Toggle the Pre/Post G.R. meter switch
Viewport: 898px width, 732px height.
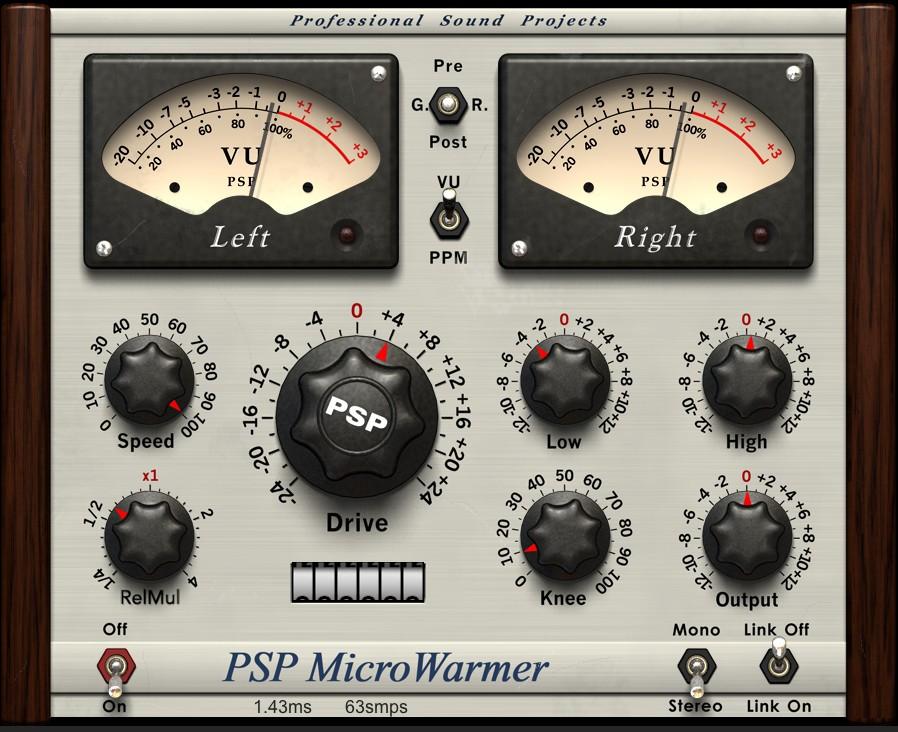[448, 104]
